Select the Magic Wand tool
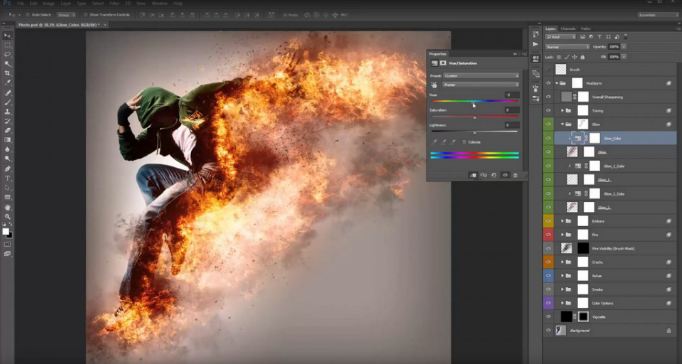The height and width of the screenshot is (364, 682). pyautogui.click(x=7, y=64)
